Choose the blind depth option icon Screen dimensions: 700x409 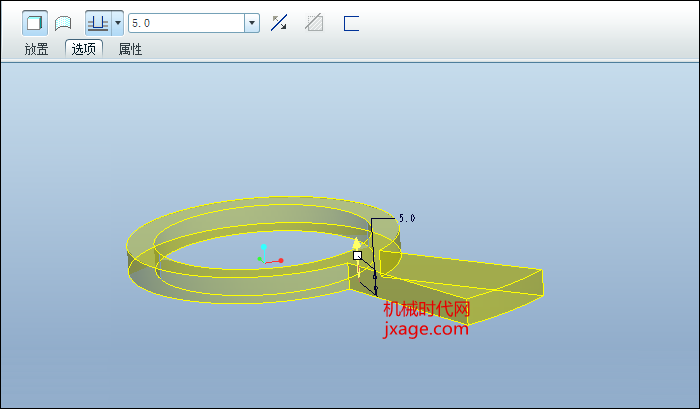[98, 23]
